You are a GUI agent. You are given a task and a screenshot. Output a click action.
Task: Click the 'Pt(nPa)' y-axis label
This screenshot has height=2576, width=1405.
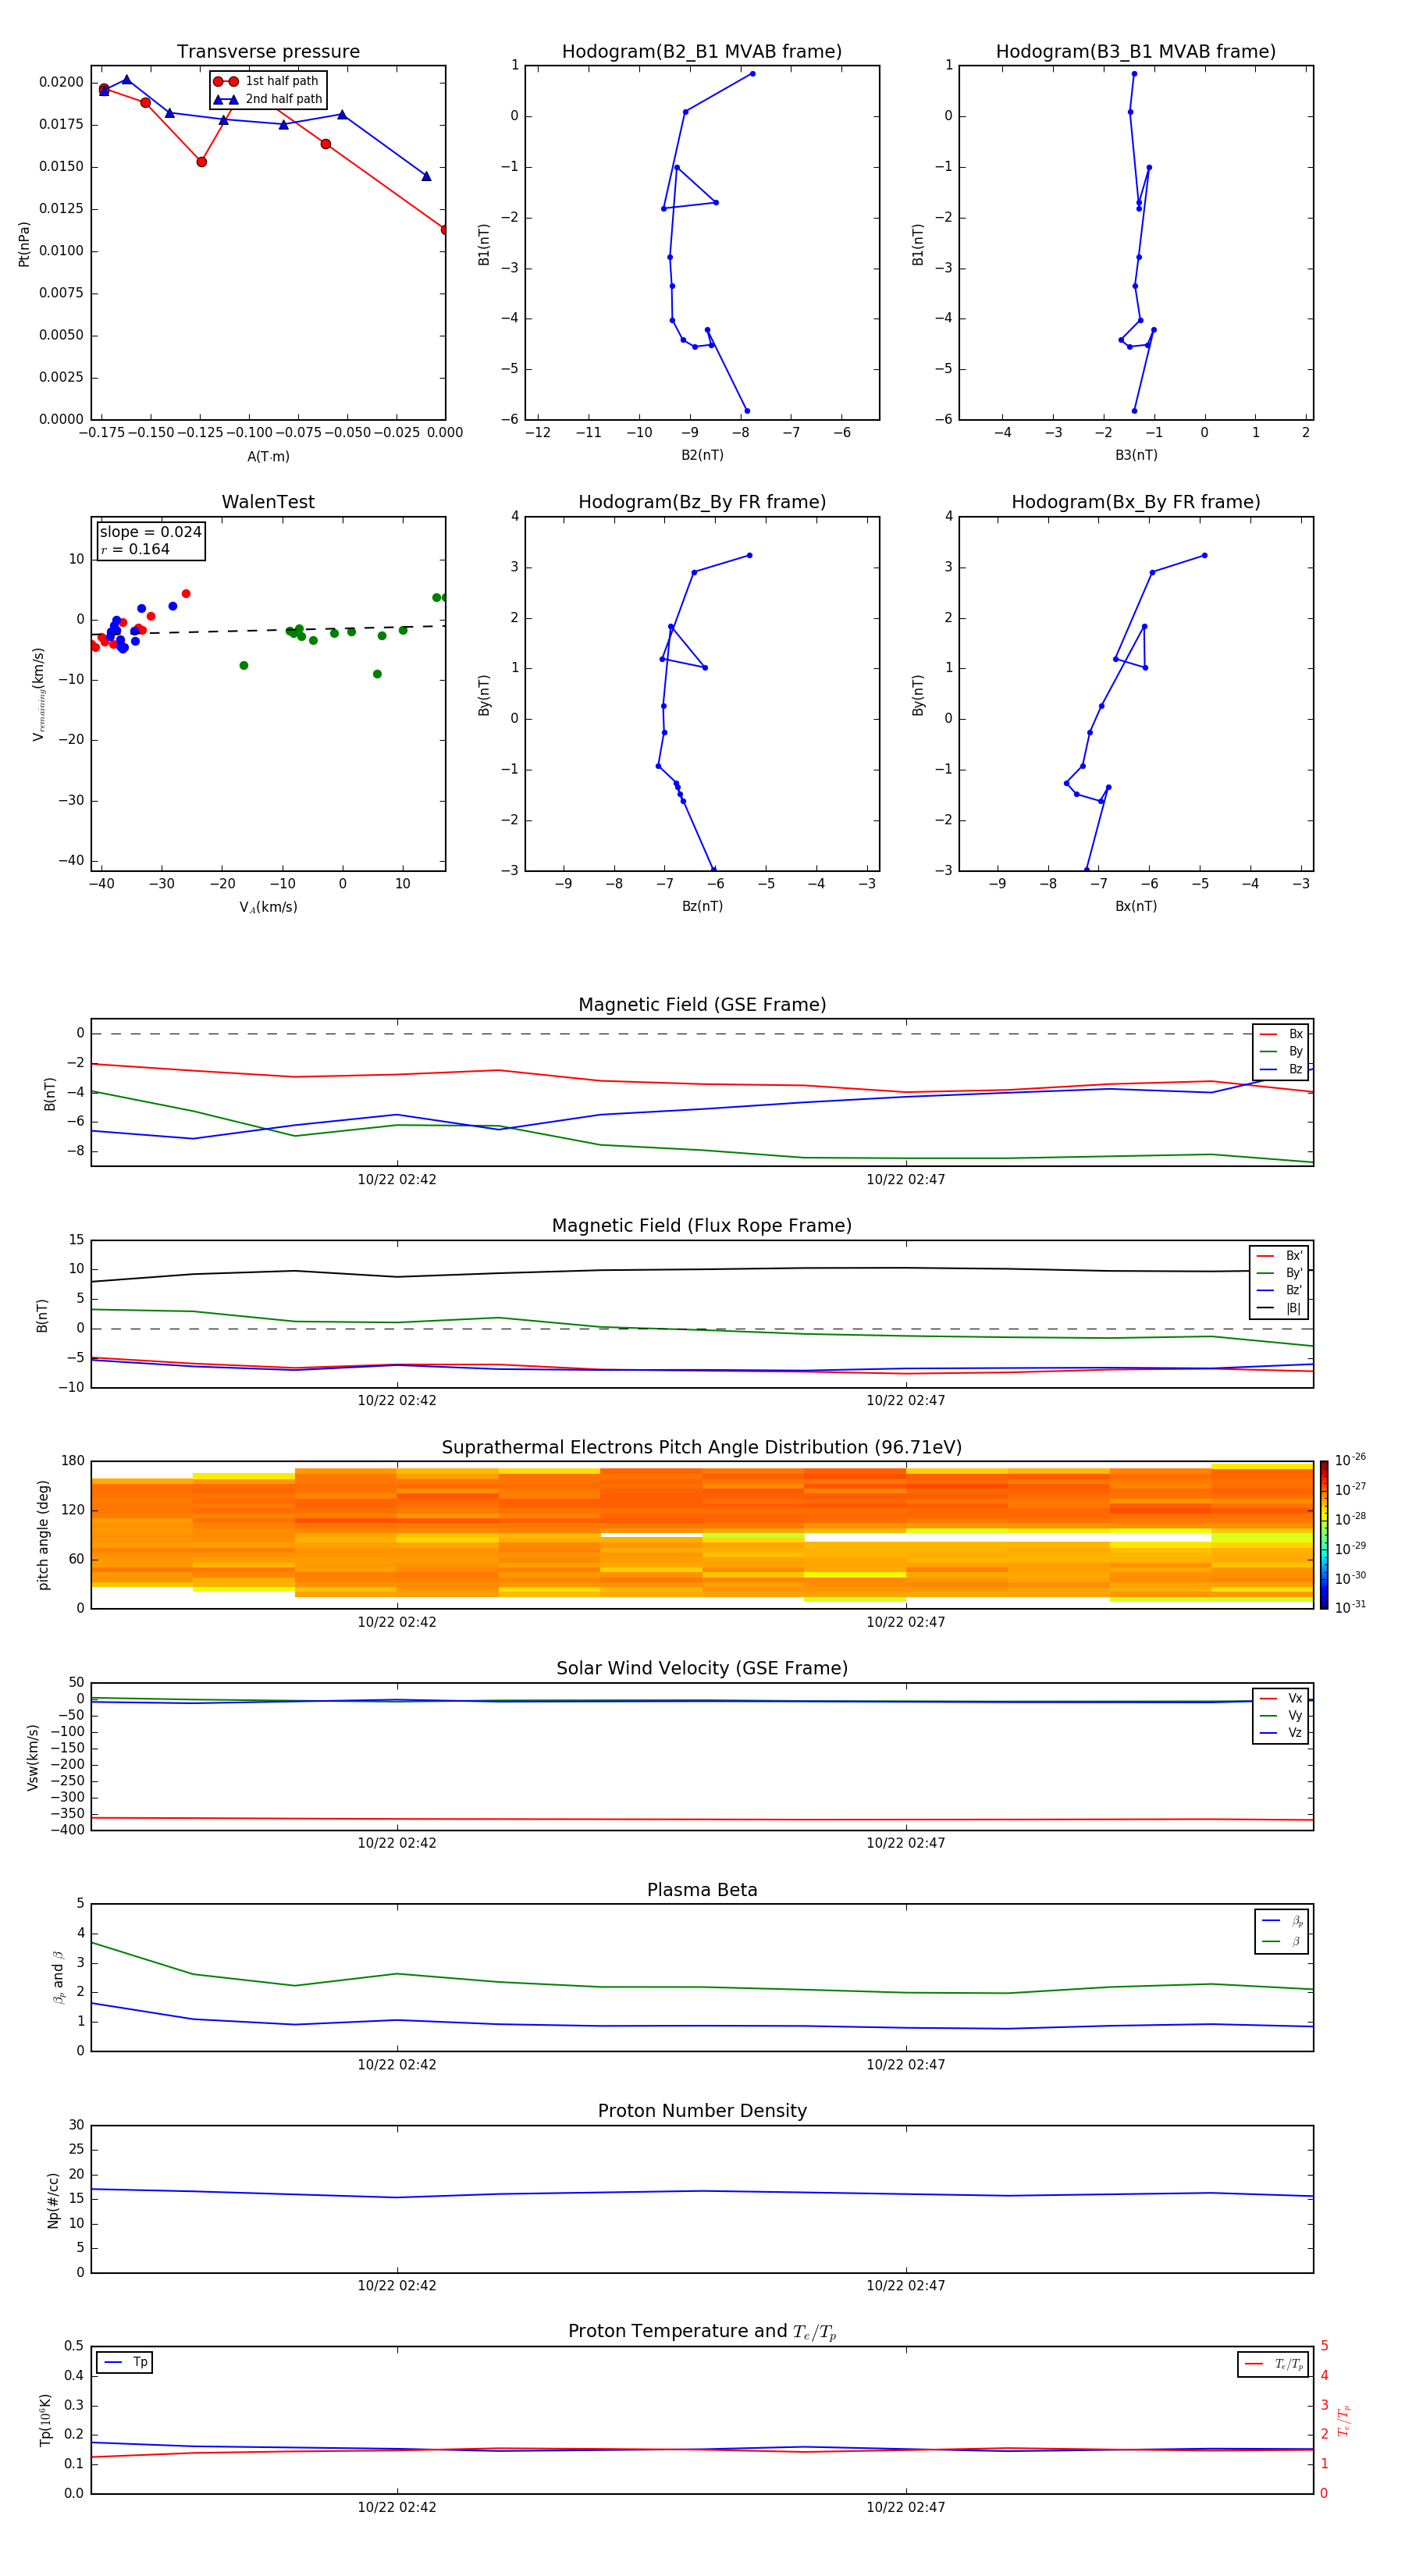click(24, 243)
